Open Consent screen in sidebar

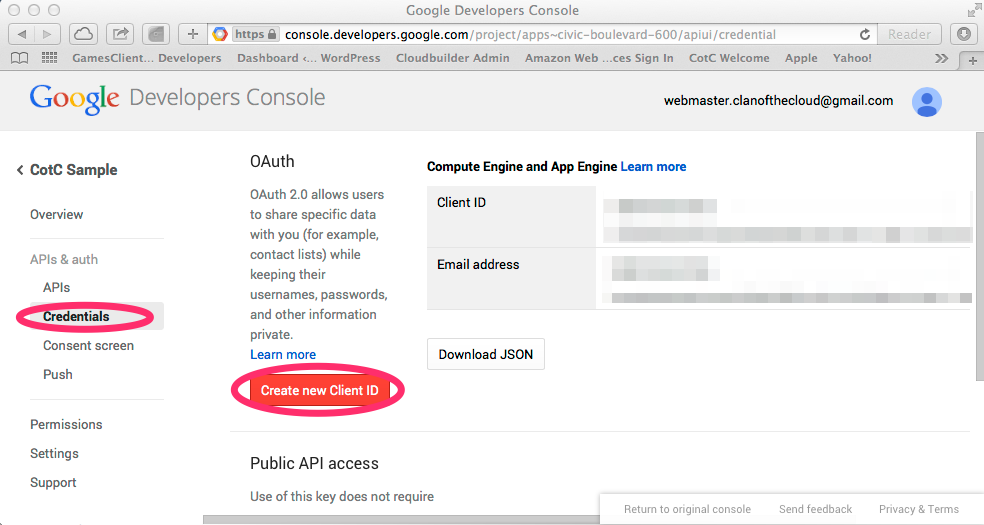(88, 346)
